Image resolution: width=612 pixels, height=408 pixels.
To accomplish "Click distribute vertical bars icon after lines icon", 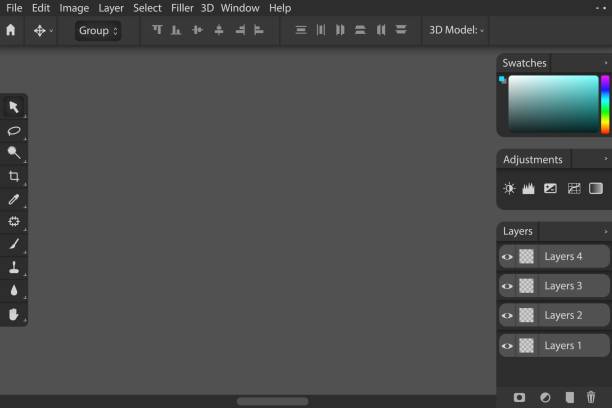I will [x=321, y=30].
